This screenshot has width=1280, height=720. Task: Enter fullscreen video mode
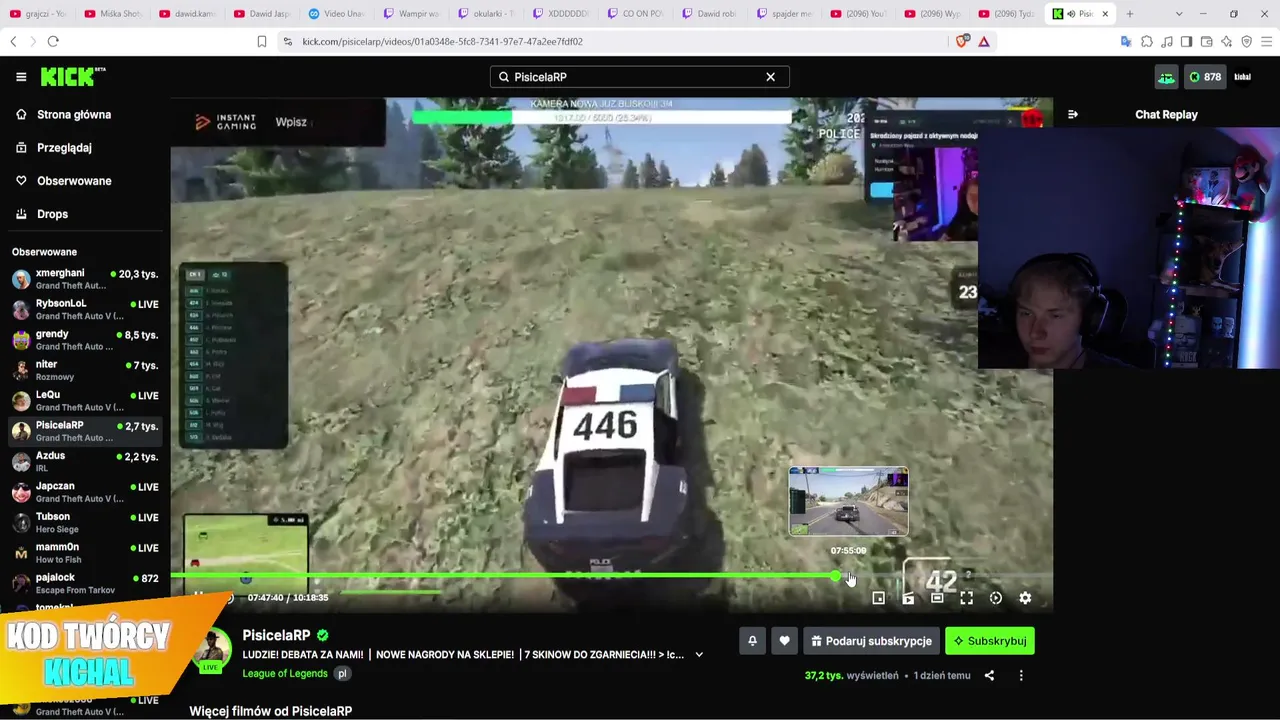[x=966, y=598]
